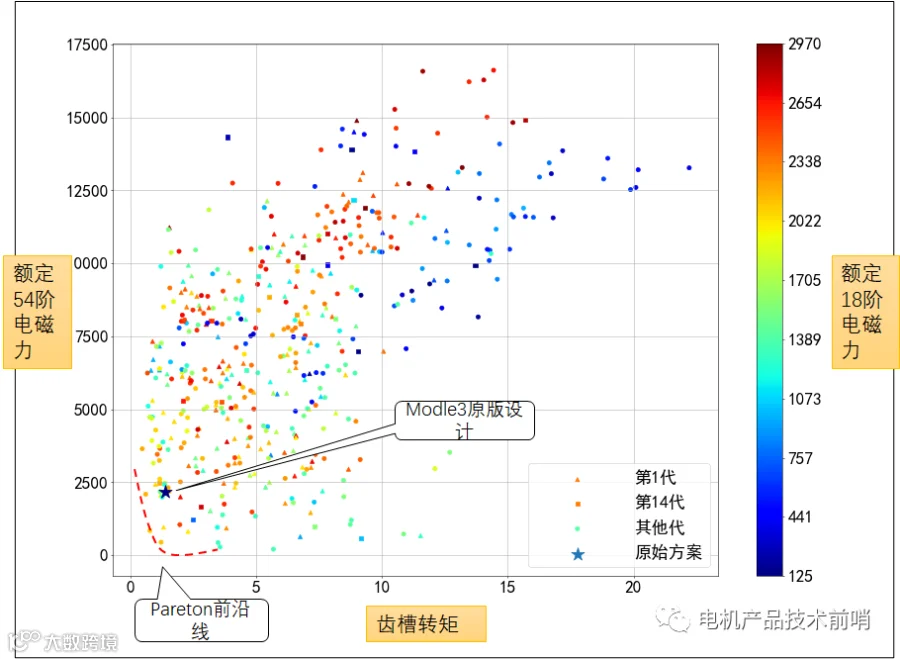
Task: Click the 2500 y-axis tick label
Action: (91, 483)
